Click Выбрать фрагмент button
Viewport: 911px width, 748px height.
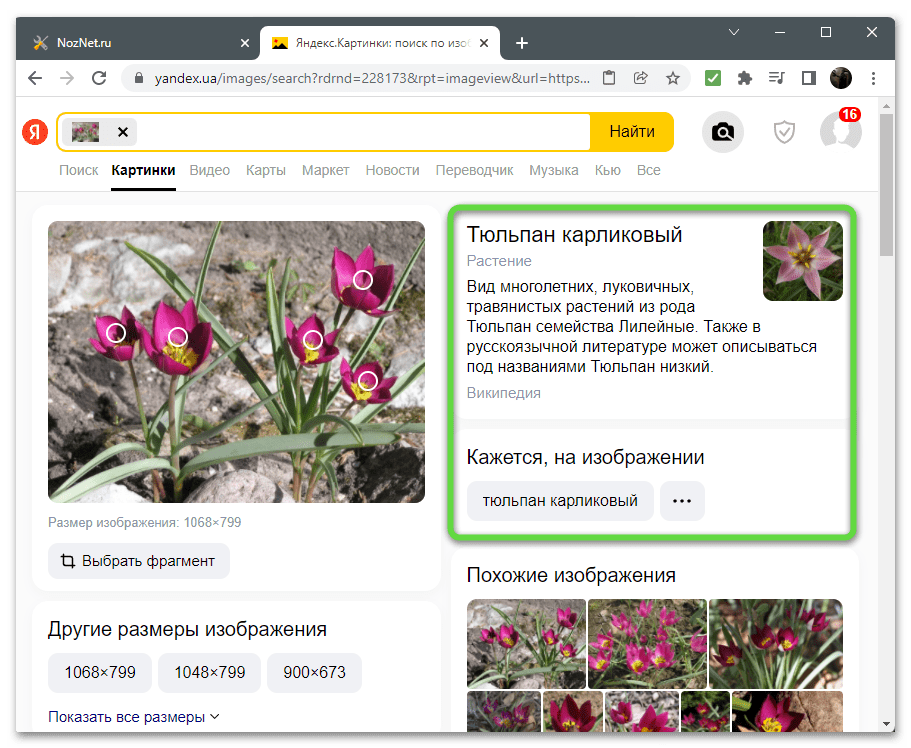pyautogui.click(x=139, y=561)
